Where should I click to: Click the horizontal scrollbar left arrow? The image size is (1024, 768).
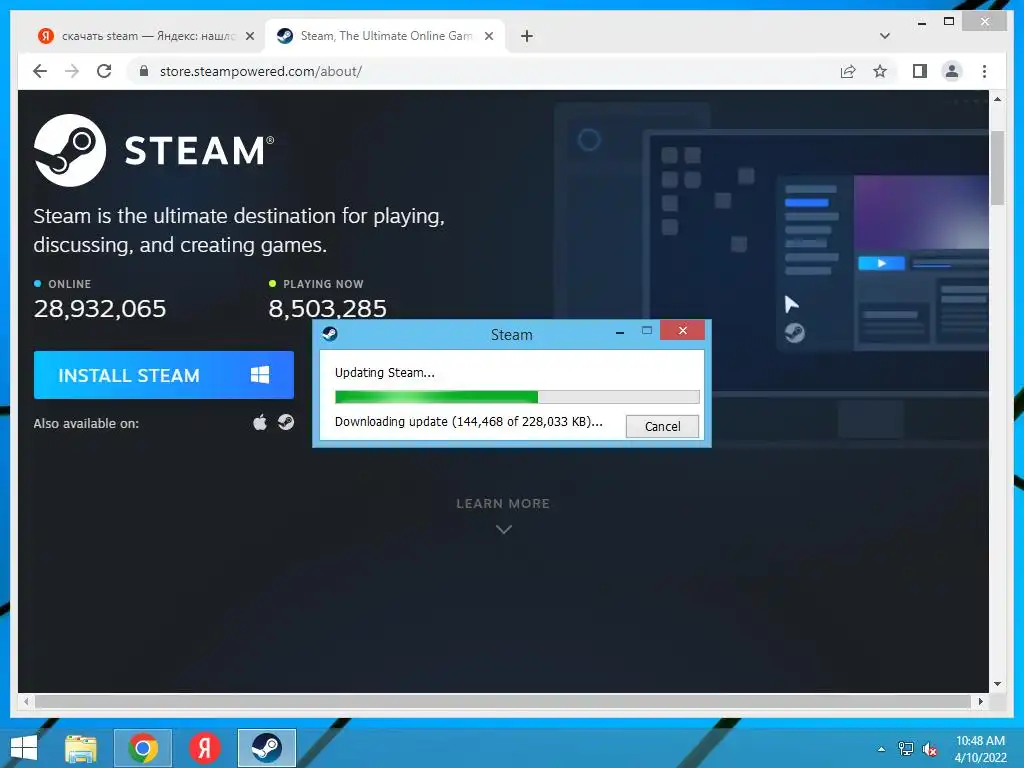point(26,701)
